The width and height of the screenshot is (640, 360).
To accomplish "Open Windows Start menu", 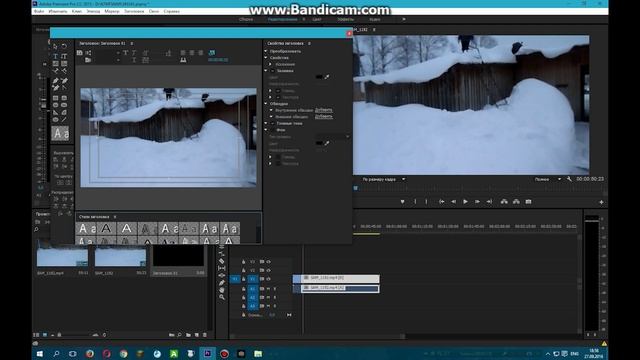I will coord(40,353).
